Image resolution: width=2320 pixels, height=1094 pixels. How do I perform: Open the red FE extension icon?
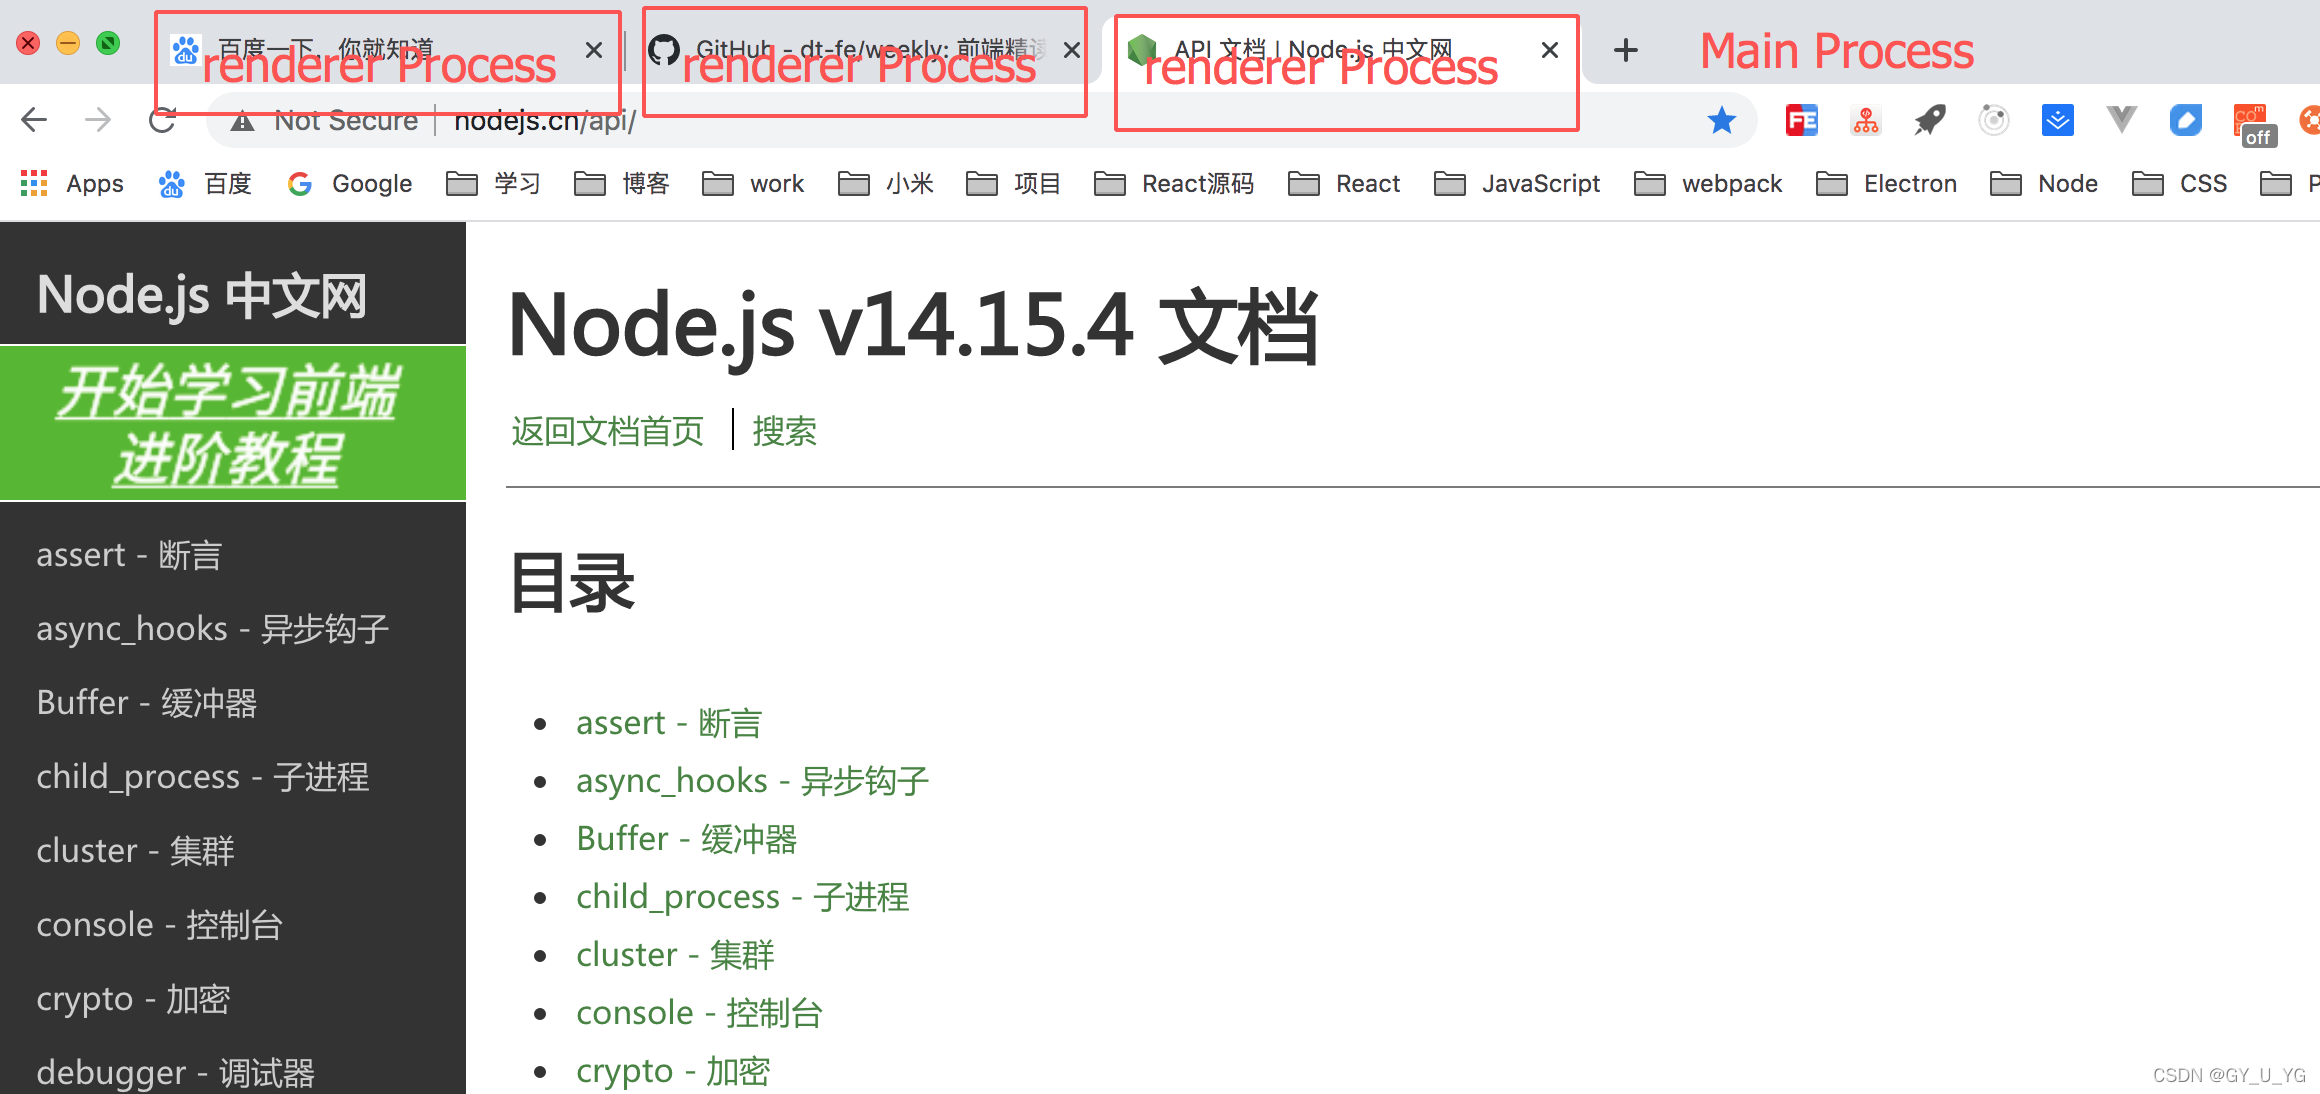pos(1801,121)
